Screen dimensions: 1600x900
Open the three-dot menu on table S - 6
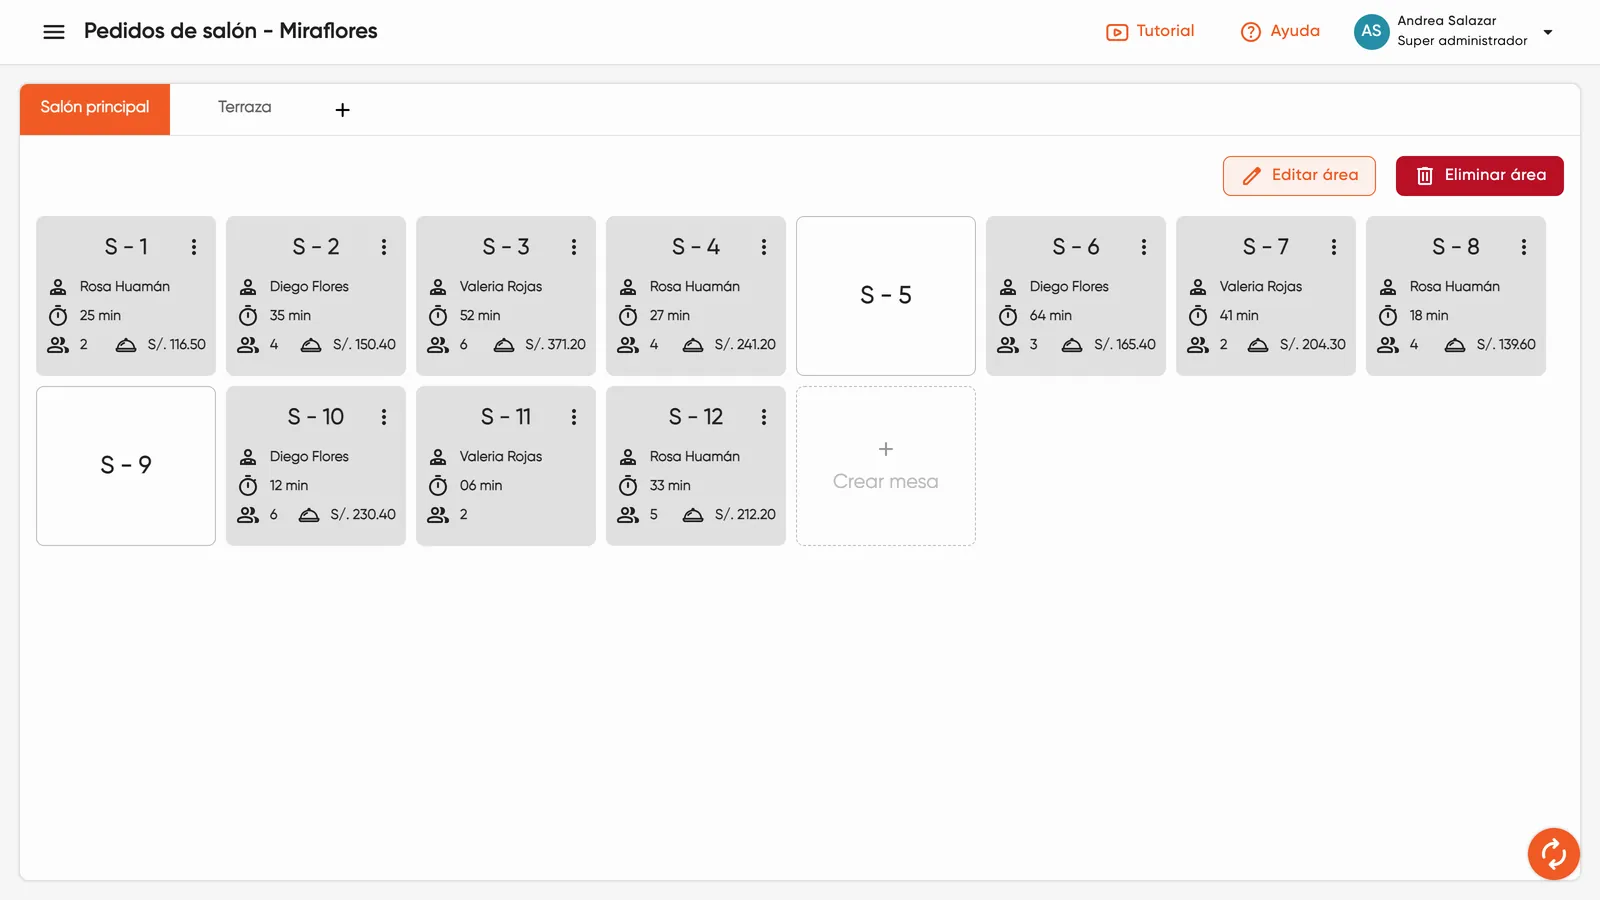[x=1144, y=247]
